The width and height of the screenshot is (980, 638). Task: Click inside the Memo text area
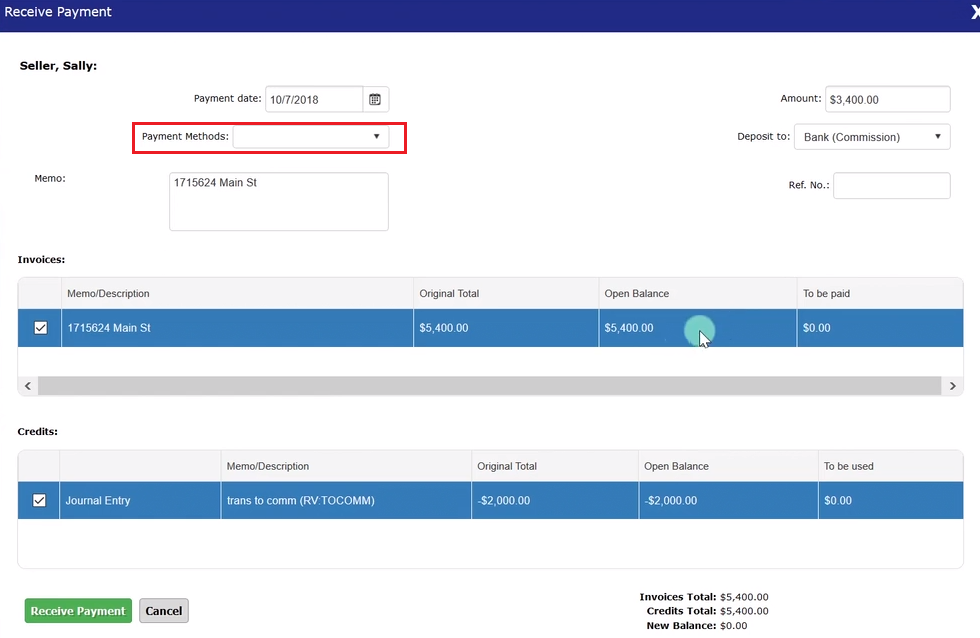point(278,201)
